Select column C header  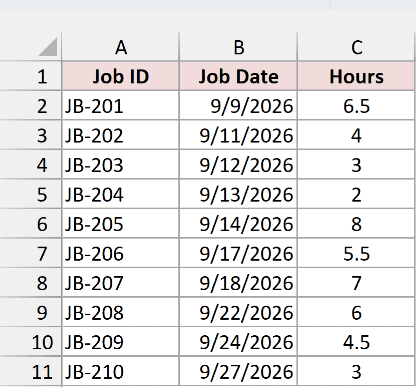356,47
